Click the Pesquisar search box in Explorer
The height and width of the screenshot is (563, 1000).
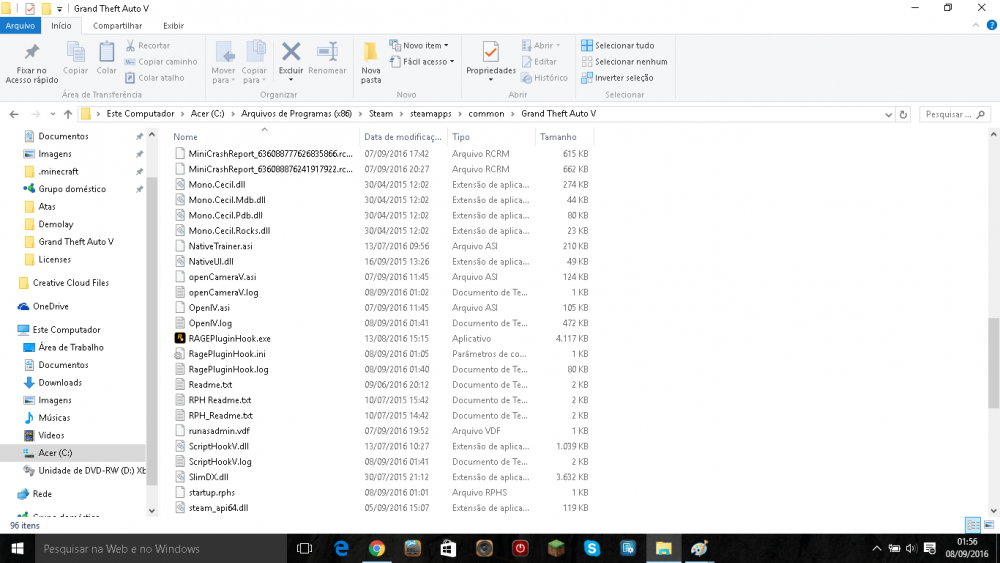950,114
